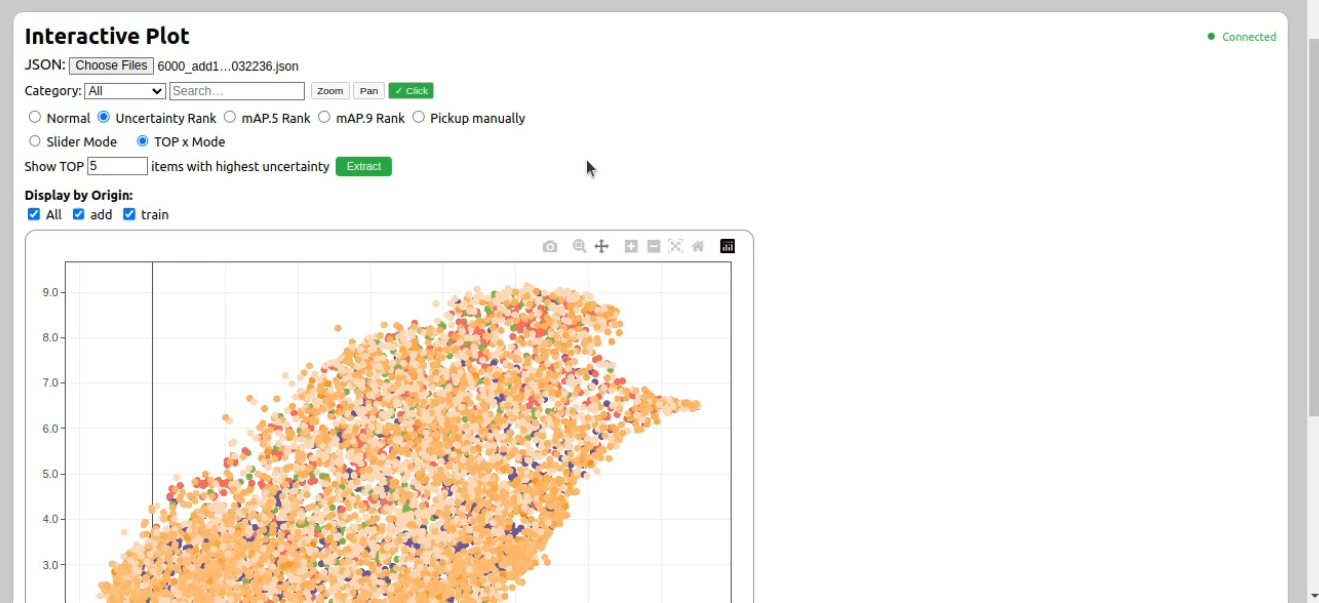Click the Choose Files button
The height and width of the screenshot is (603, 1319).
pos(111,66)
